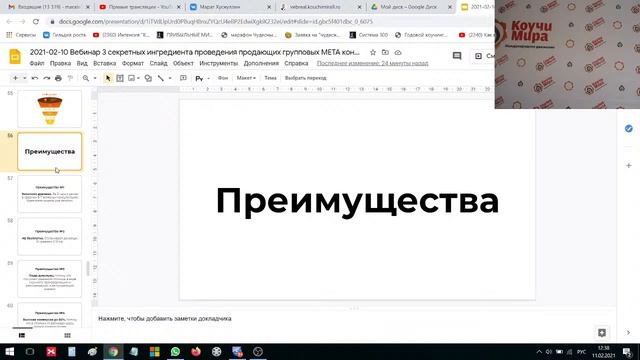Click the Explore button at bottom right
The width and height of the screenshot is (640, 360).
[602, 333]
